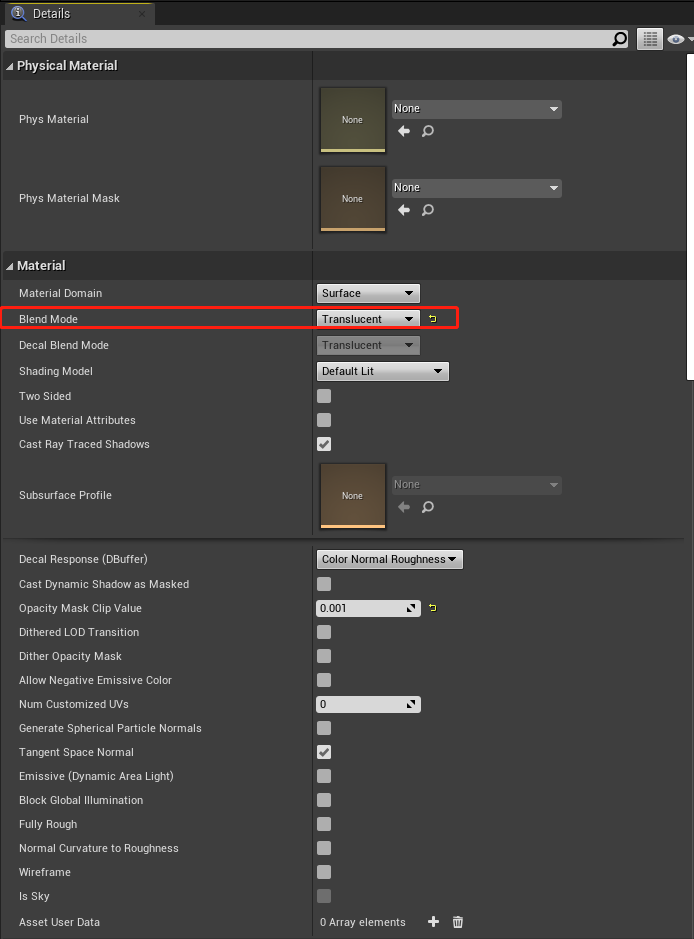694x939 pixels.
Task: Browse to Phys Material asset with magnifier icon
Action: pos(427,130)
